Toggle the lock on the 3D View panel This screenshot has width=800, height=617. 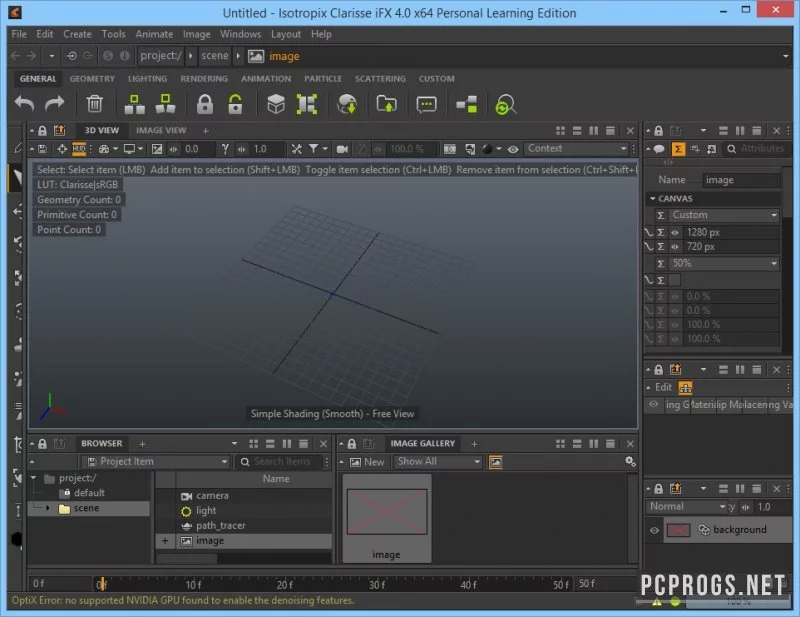pos(42,131)
